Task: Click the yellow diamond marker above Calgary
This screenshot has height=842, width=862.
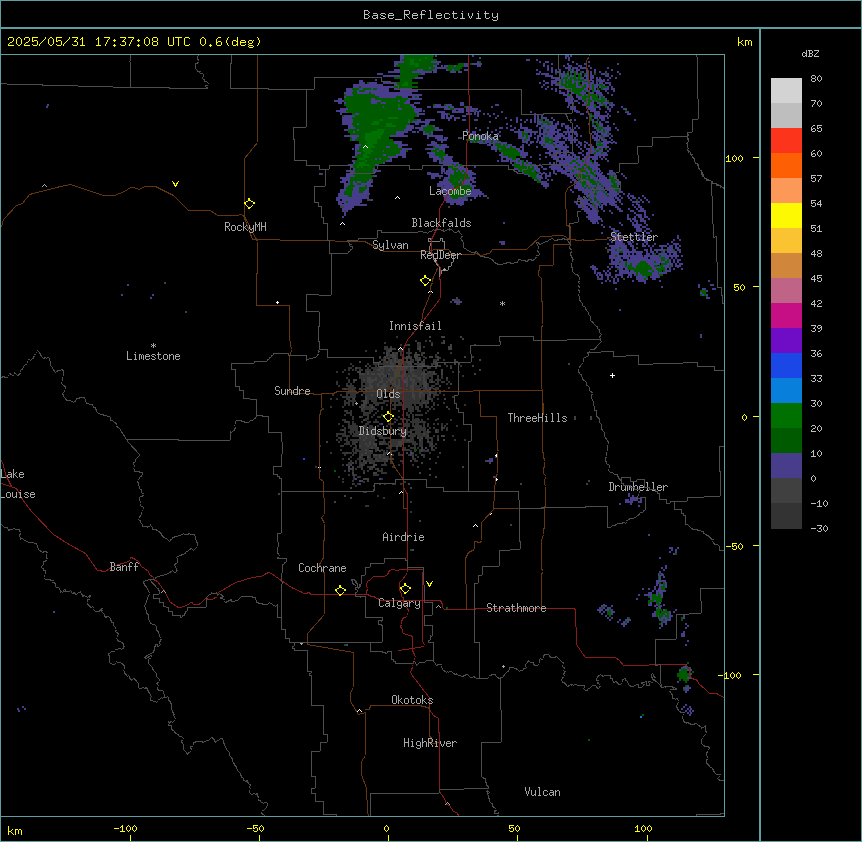Action: (405, 589)
